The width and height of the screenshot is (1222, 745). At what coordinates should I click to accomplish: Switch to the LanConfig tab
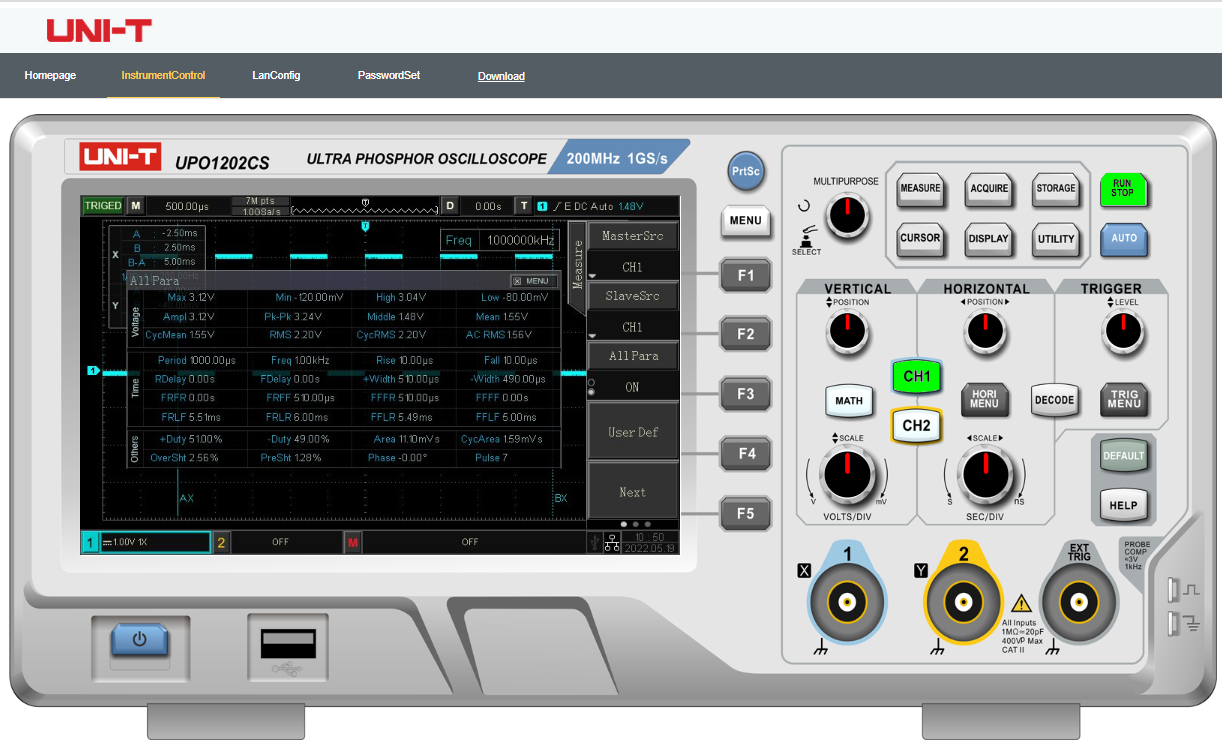click(x=276, y=75)
